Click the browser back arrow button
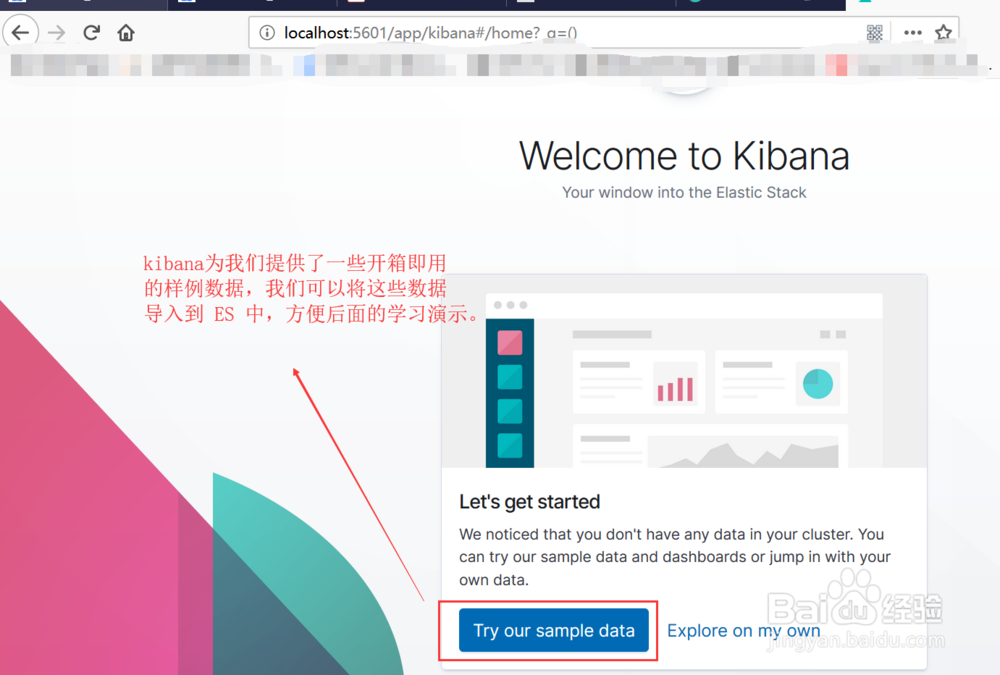 coord(20,32)
